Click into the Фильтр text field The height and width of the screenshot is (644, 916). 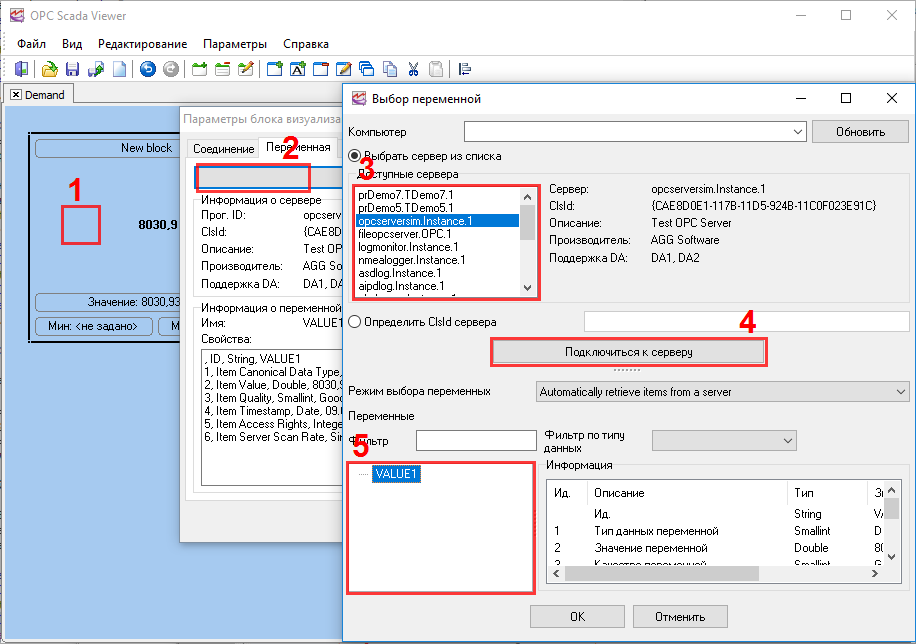476,441
